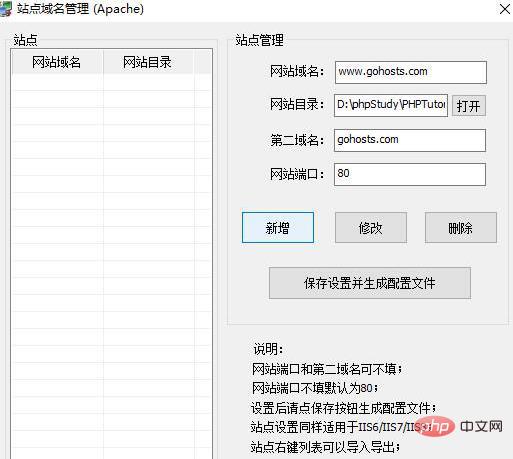Click the 第二域名: label
The image size is (513, 459).
click(297, 140)
